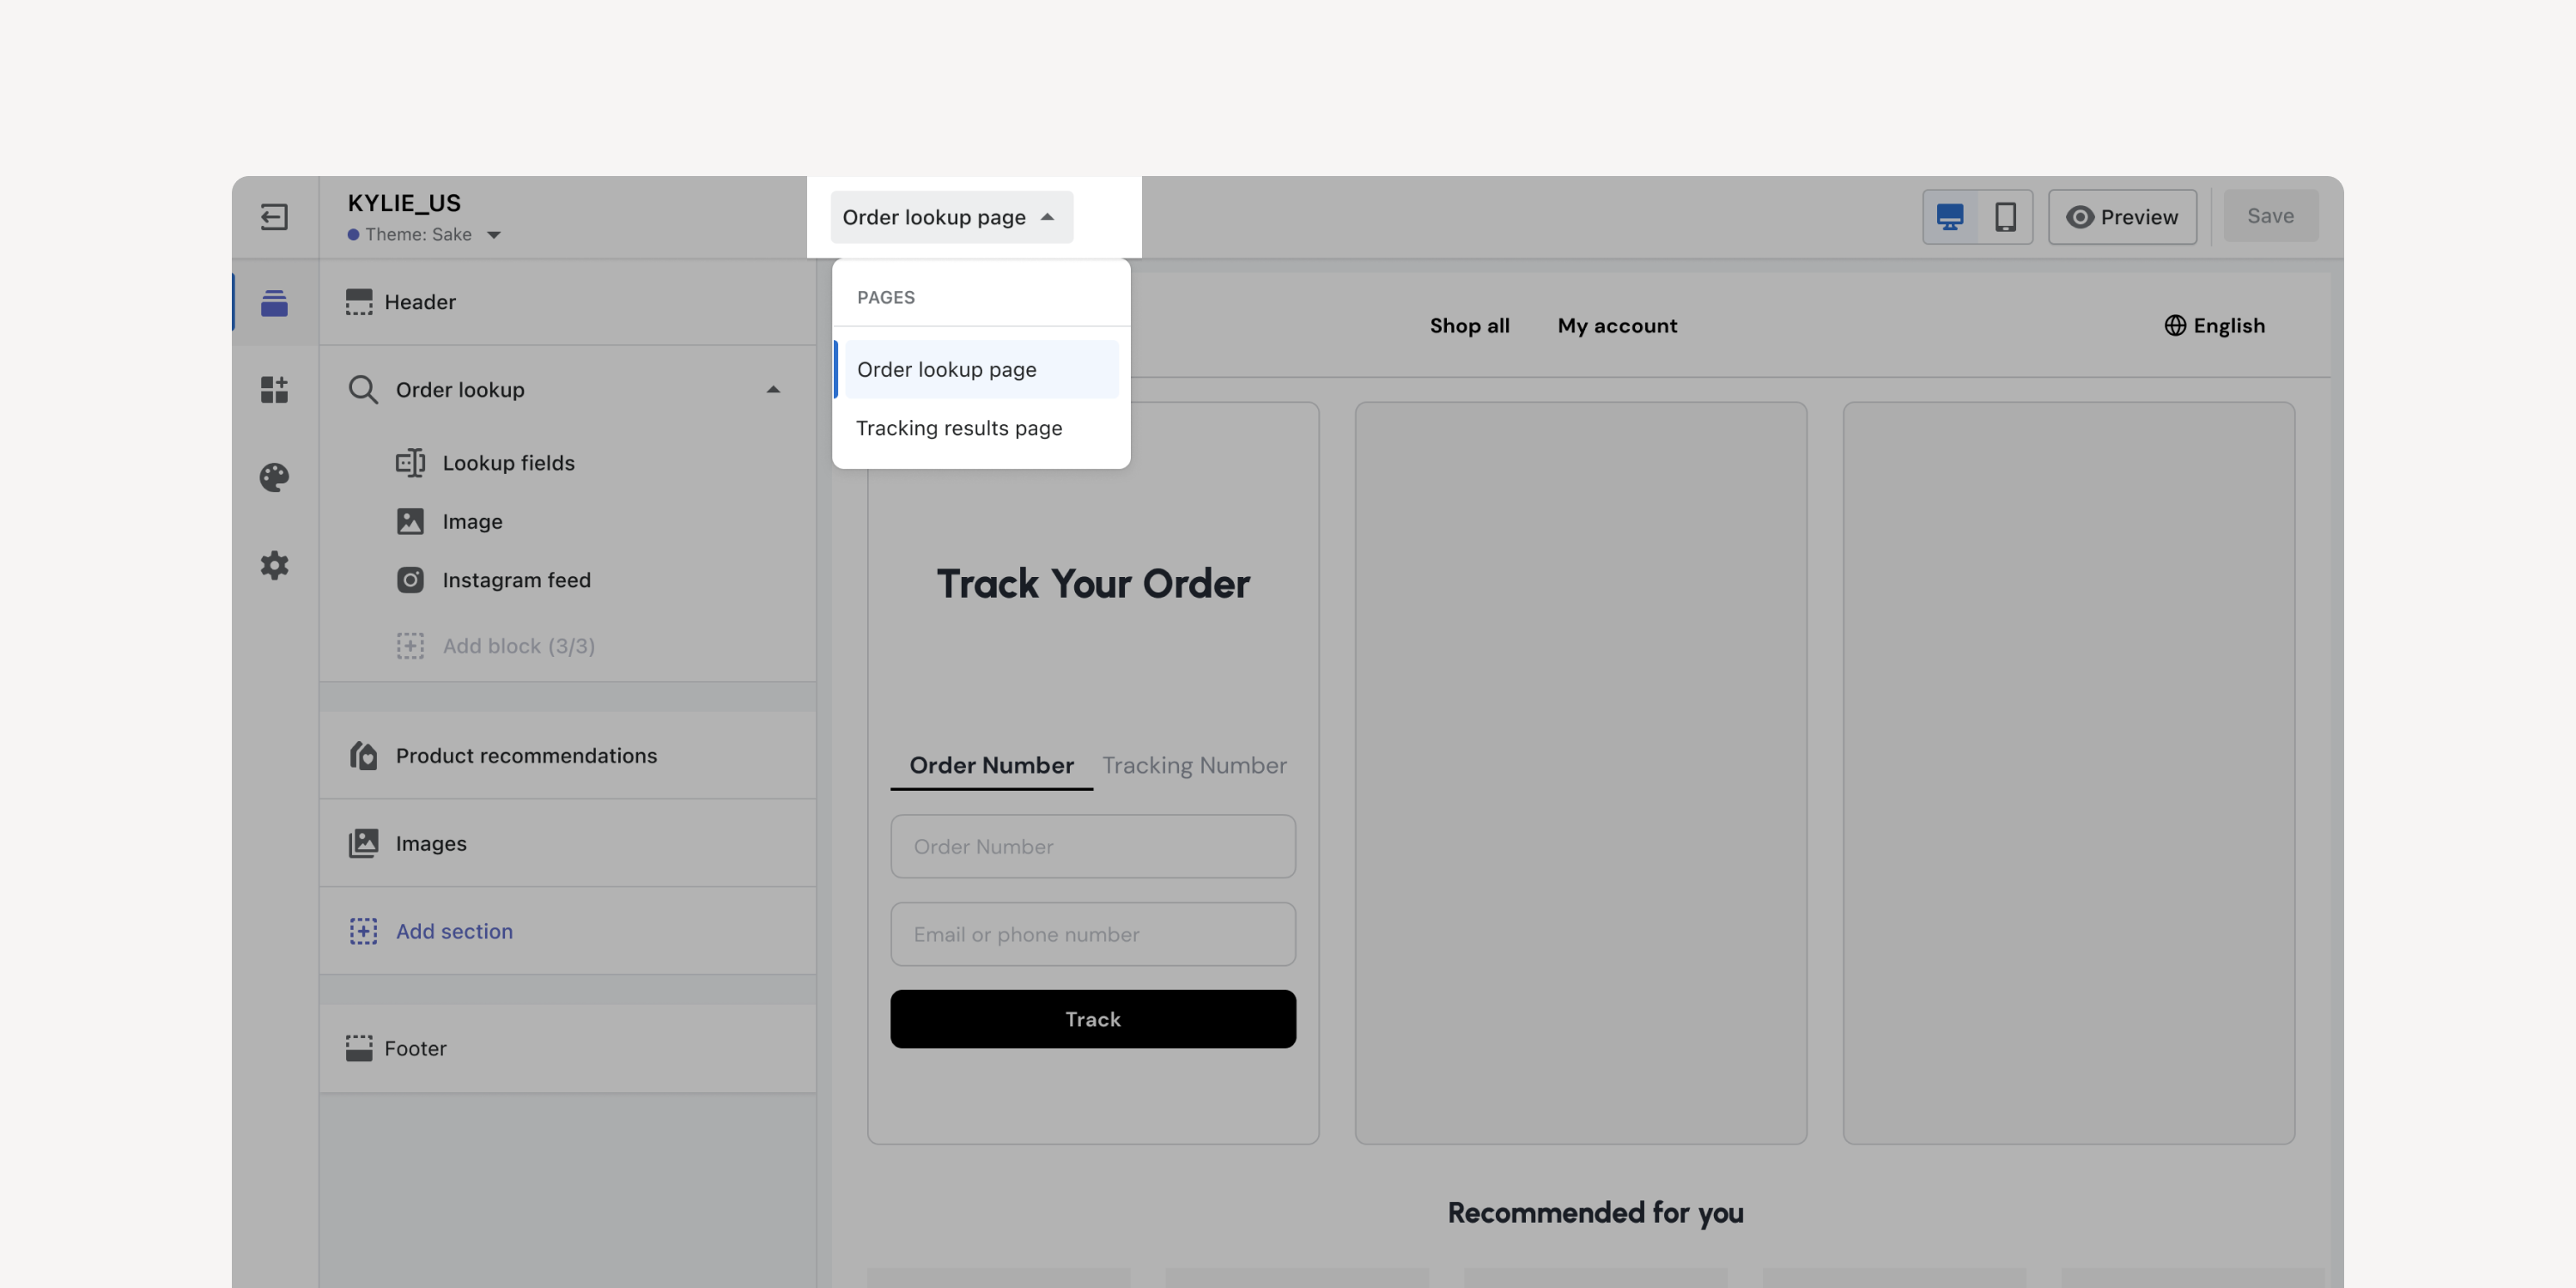The image size is (2576, 1288).
Task: Open the settings gear icon
Action: point(274,565)
